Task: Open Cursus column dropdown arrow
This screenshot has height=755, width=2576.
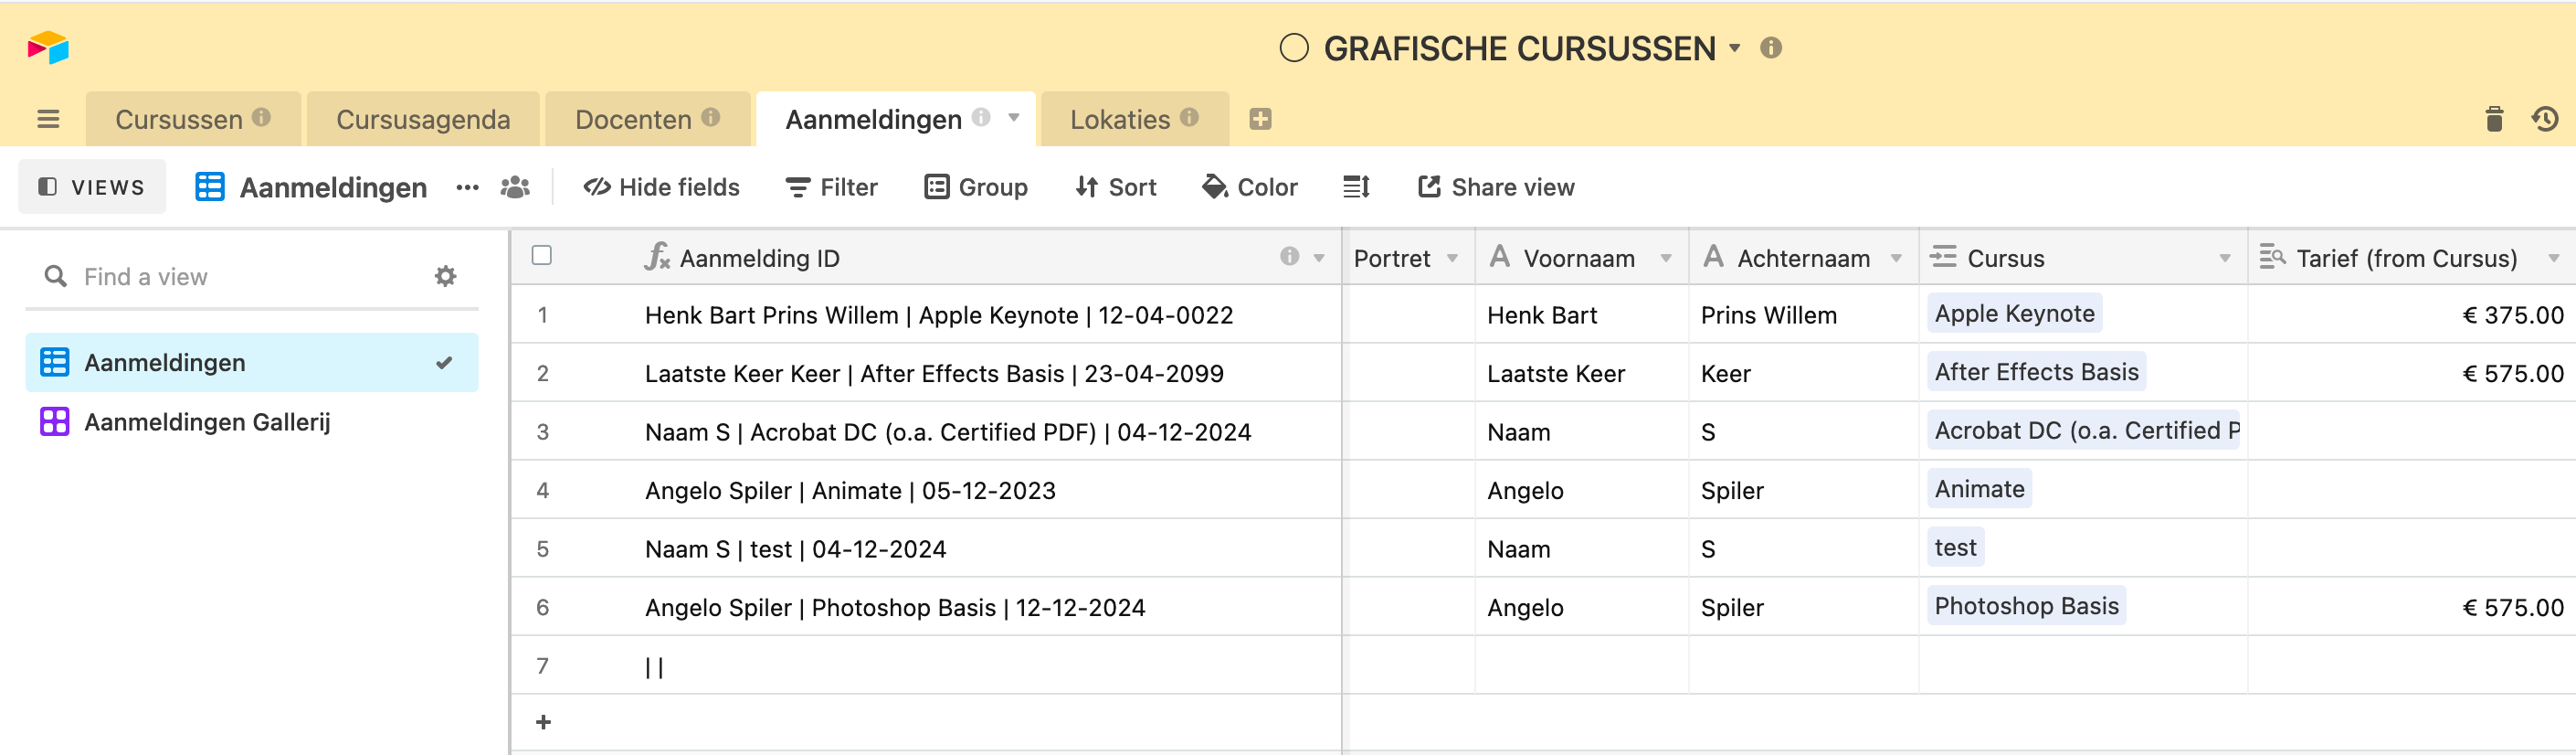Action: tap(2225, 258)
